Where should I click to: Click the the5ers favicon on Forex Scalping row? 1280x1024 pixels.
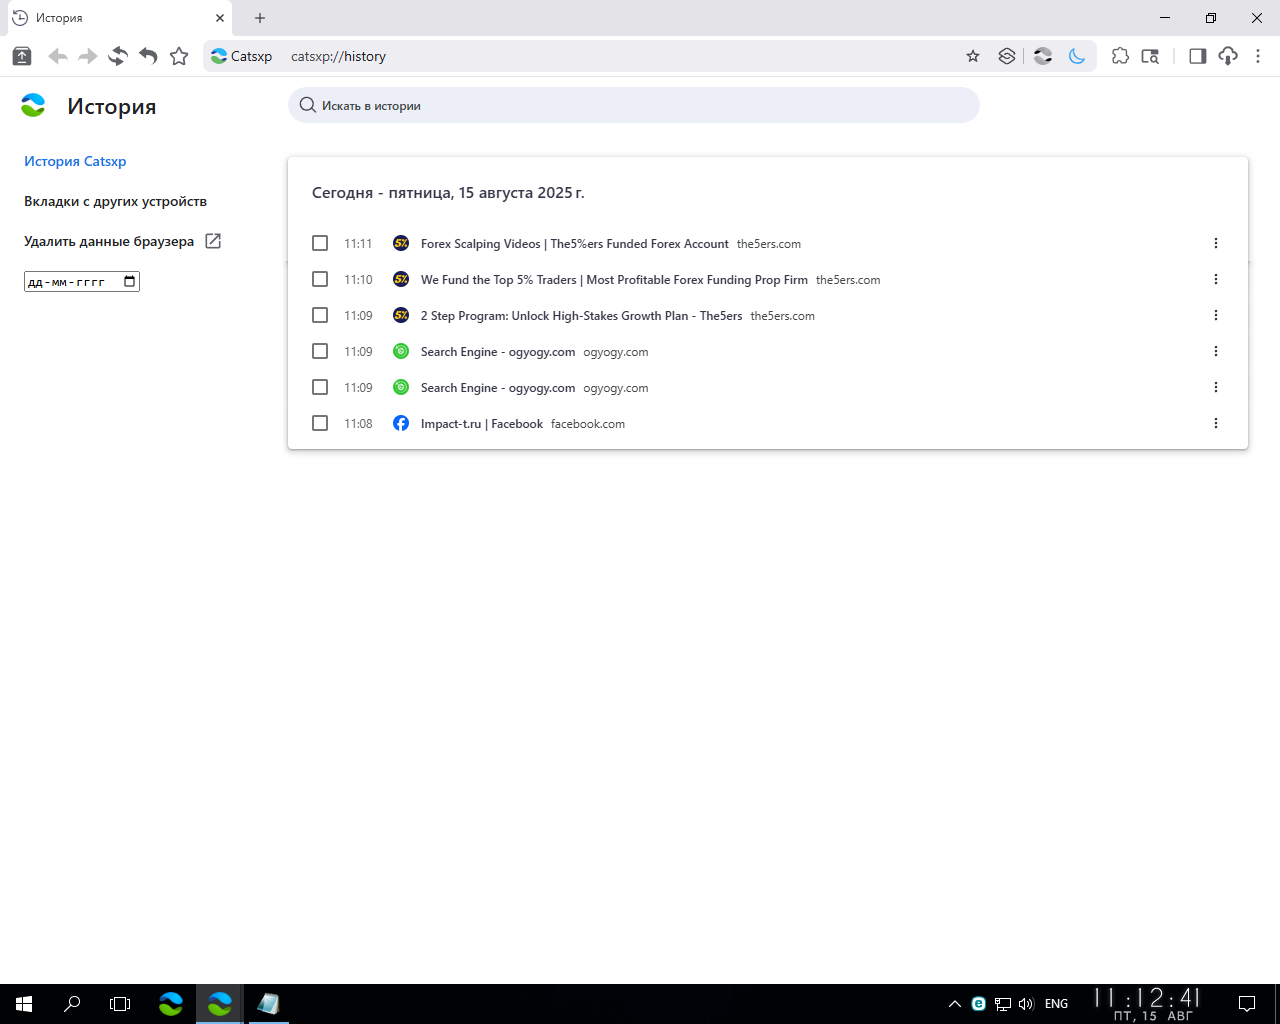pos(401,243)
